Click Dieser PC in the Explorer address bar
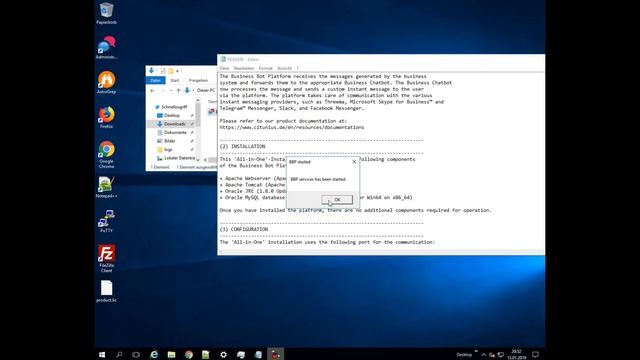Viewport: 640px width, 360px height. click(x=206, y=90)
